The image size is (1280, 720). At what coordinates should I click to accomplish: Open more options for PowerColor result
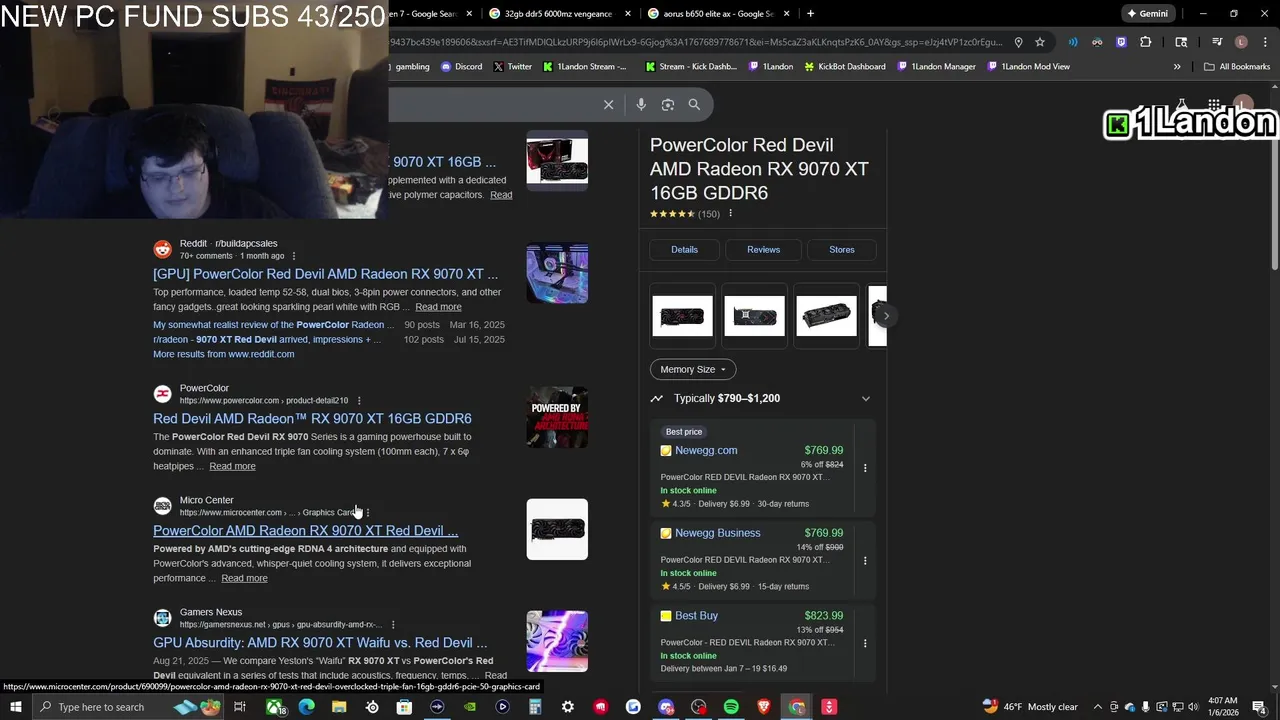click(x=359, y=401)
